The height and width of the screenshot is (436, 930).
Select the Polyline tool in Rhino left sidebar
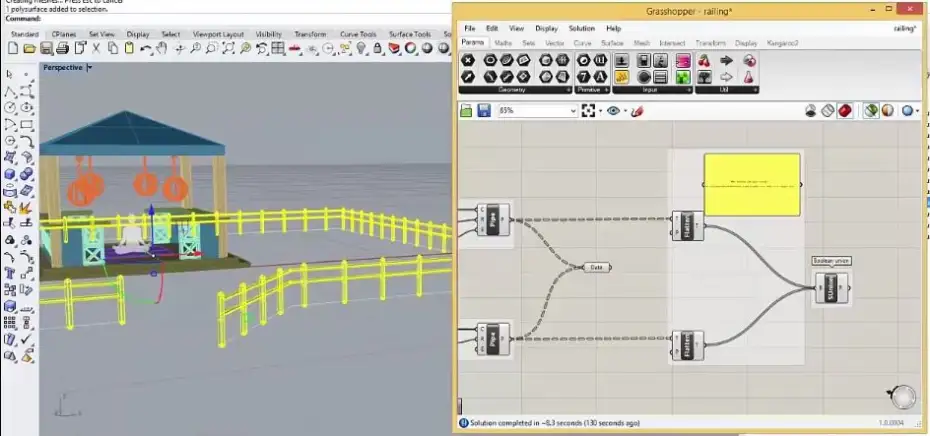[x=10, y=92]
